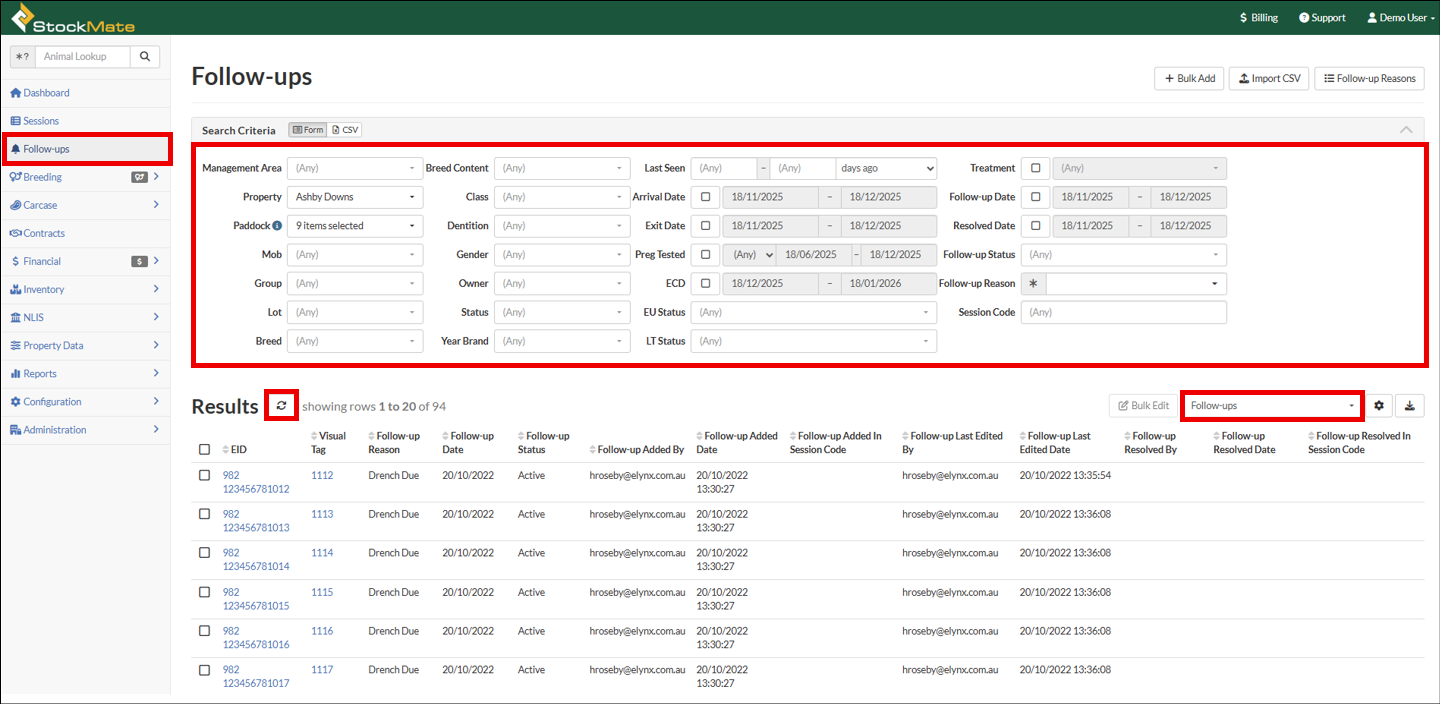Image resolution: width=1440 pixels, height=704 pixels.
Task: Open the Follow-ups results view dropdown
Action: coord(1272,406)
